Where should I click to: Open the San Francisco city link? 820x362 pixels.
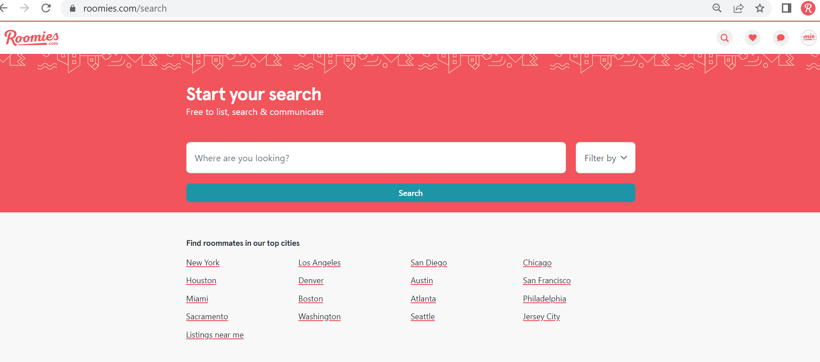(547, 280)
